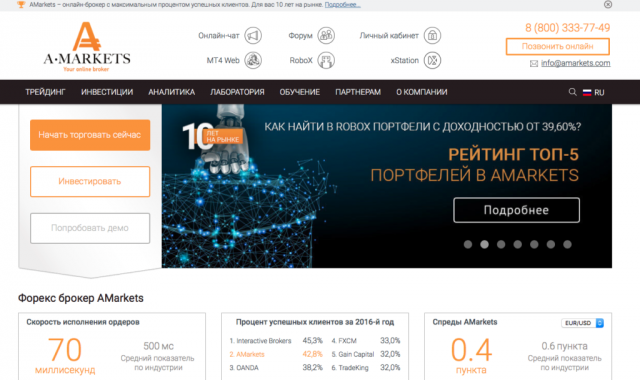Image resolution: width=640 pixels, height=380 pixels.
Task: Click the MT4 Web text link
Action: coord(223,60)
